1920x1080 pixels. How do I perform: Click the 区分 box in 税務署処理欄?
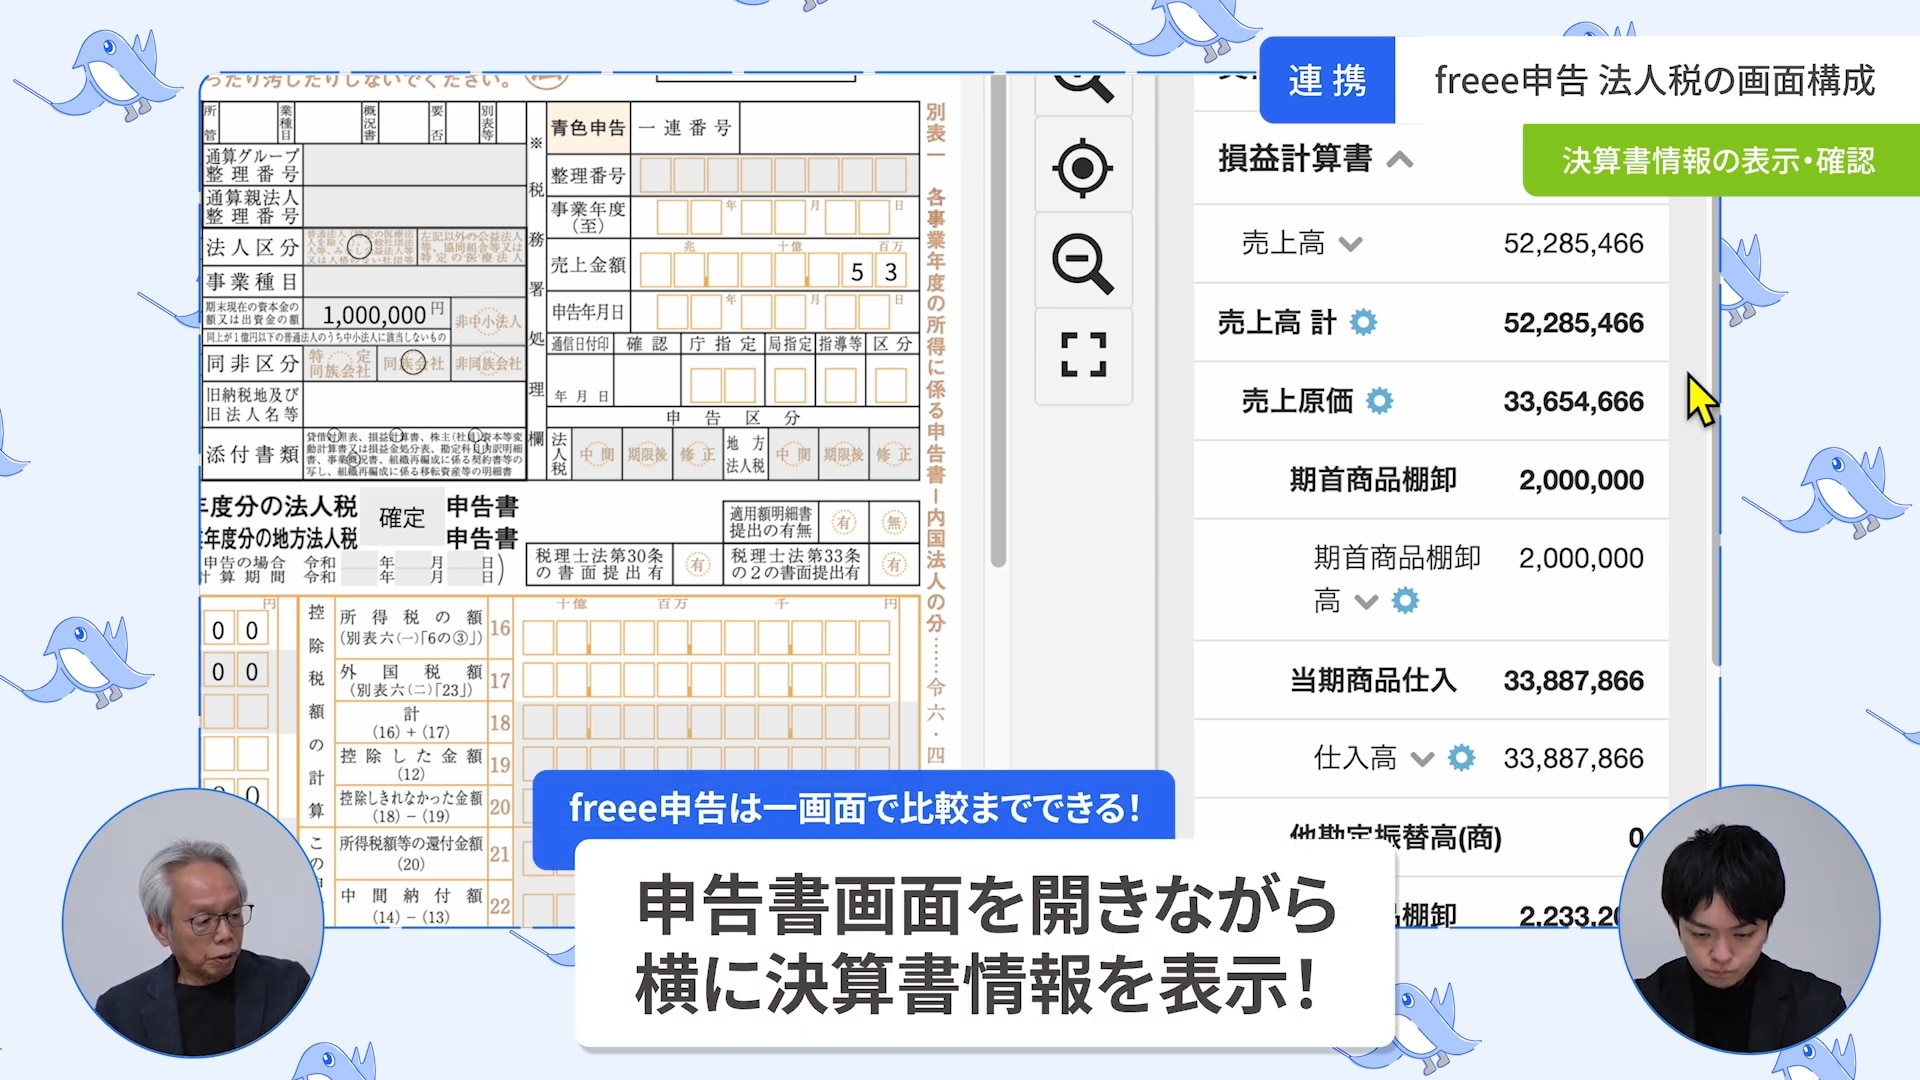(x=890, y=385)
